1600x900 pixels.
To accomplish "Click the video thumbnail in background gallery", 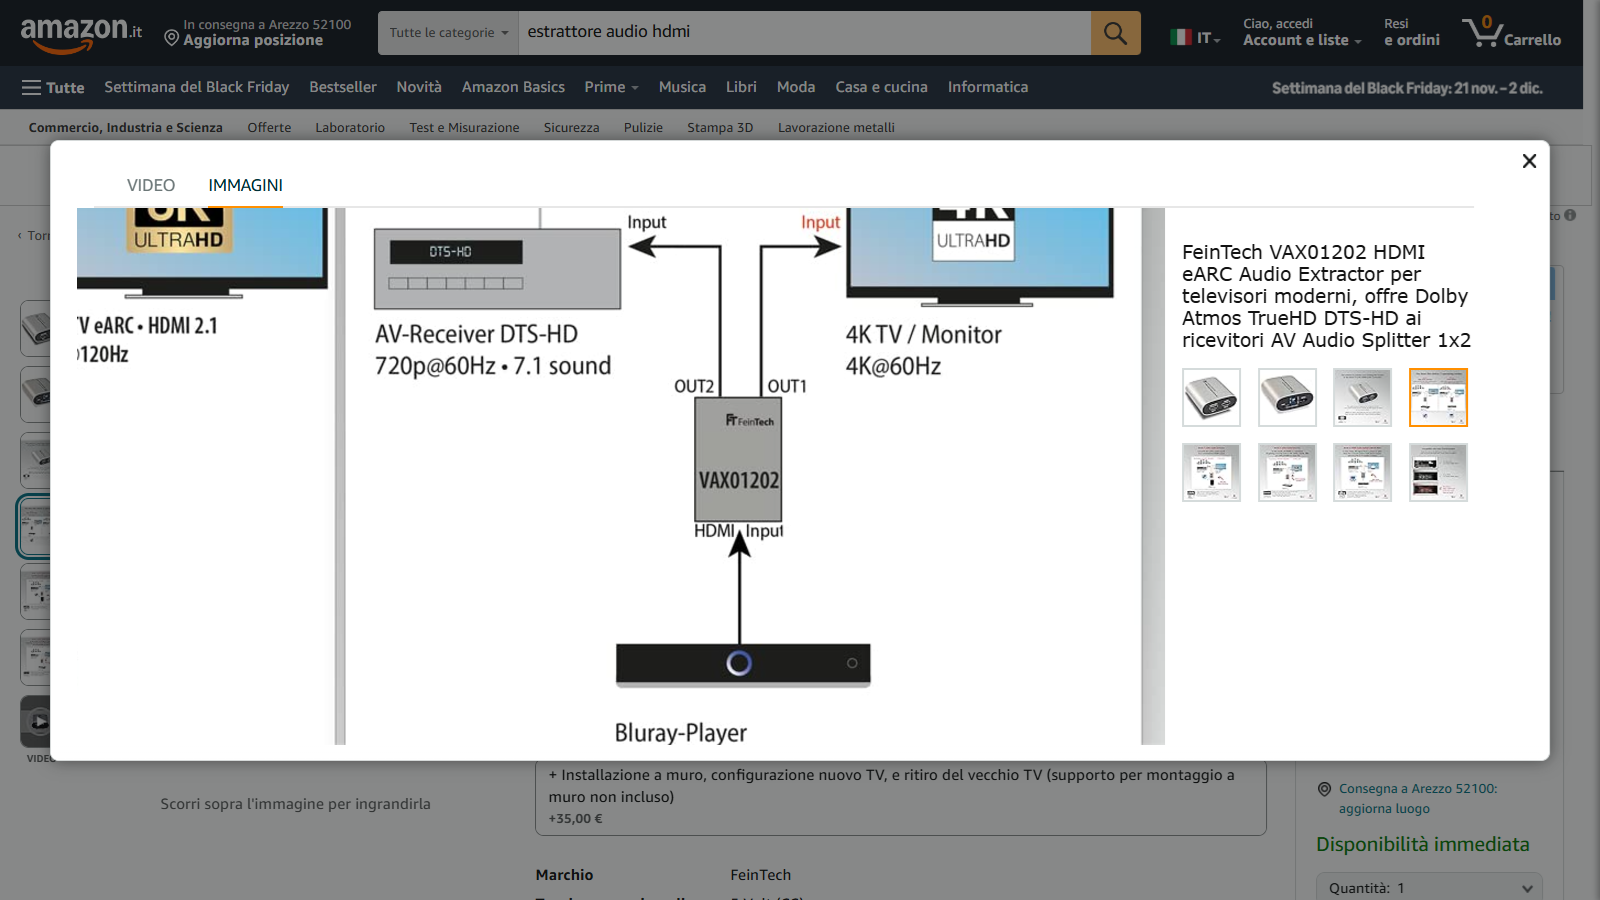I will [36, 721].
